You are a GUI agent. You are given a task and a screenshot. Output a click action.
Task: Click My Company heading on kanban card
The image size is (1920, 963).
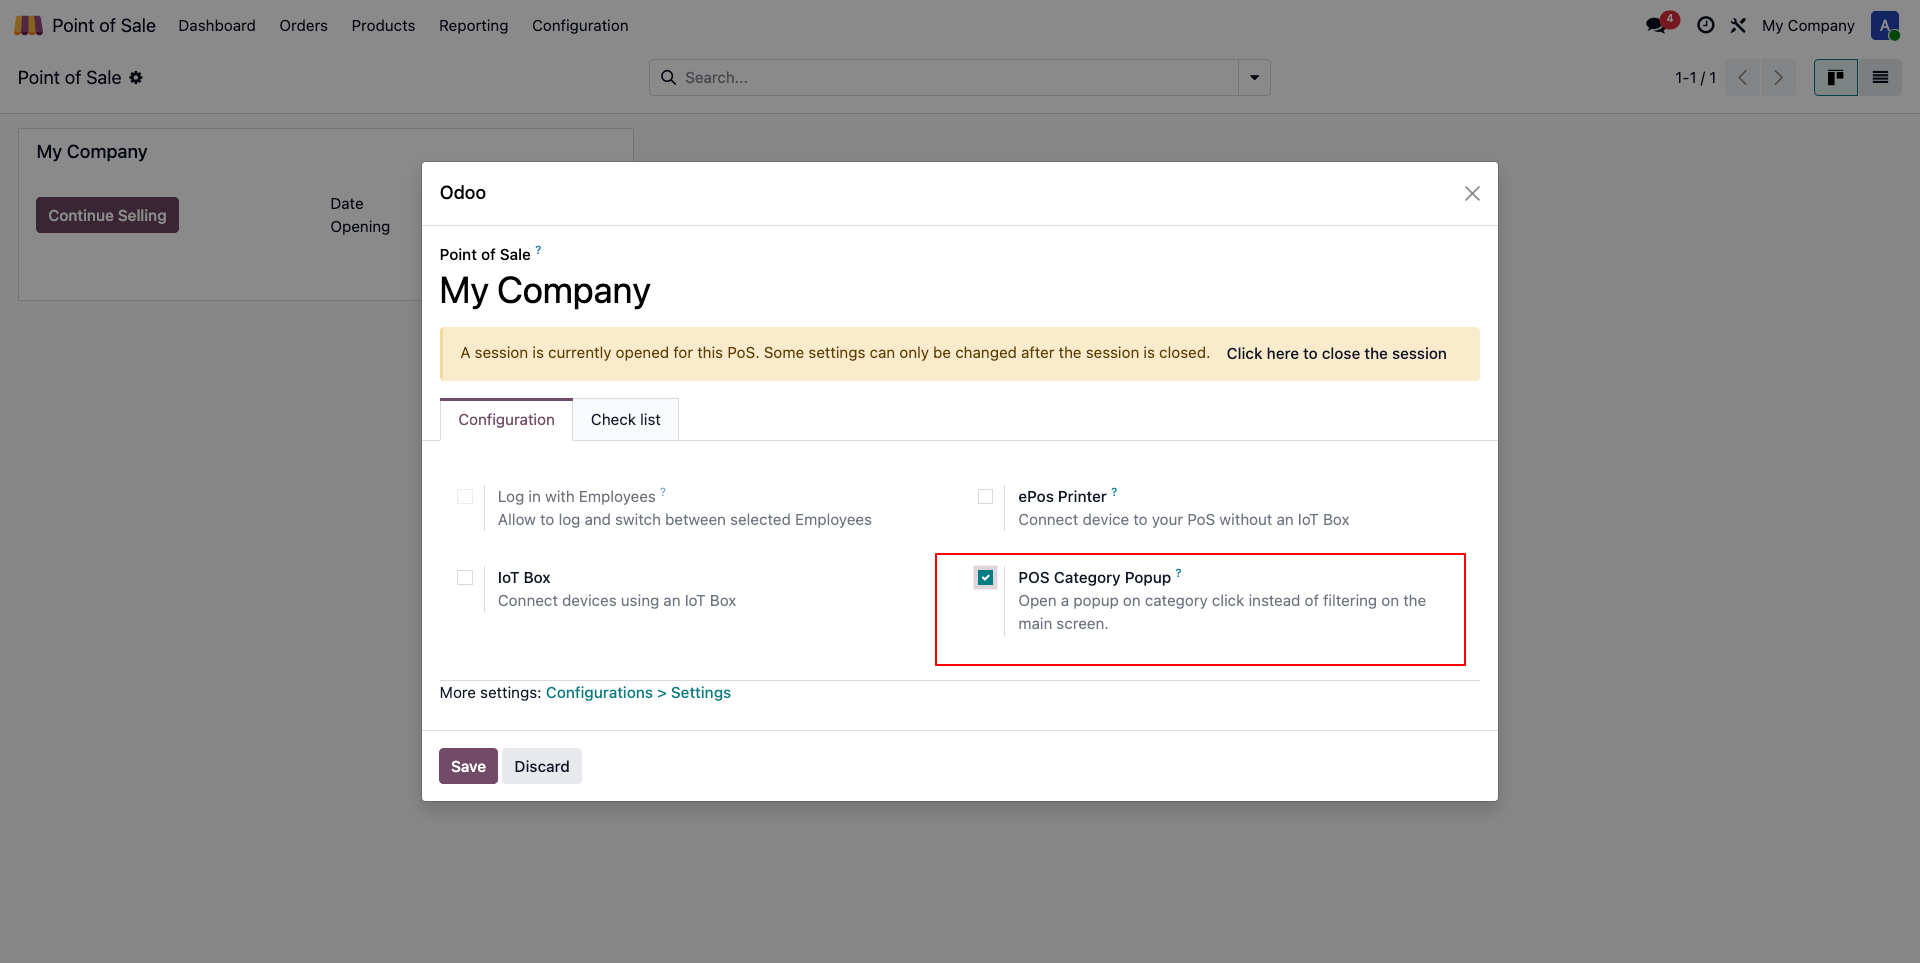click(92, 151)
